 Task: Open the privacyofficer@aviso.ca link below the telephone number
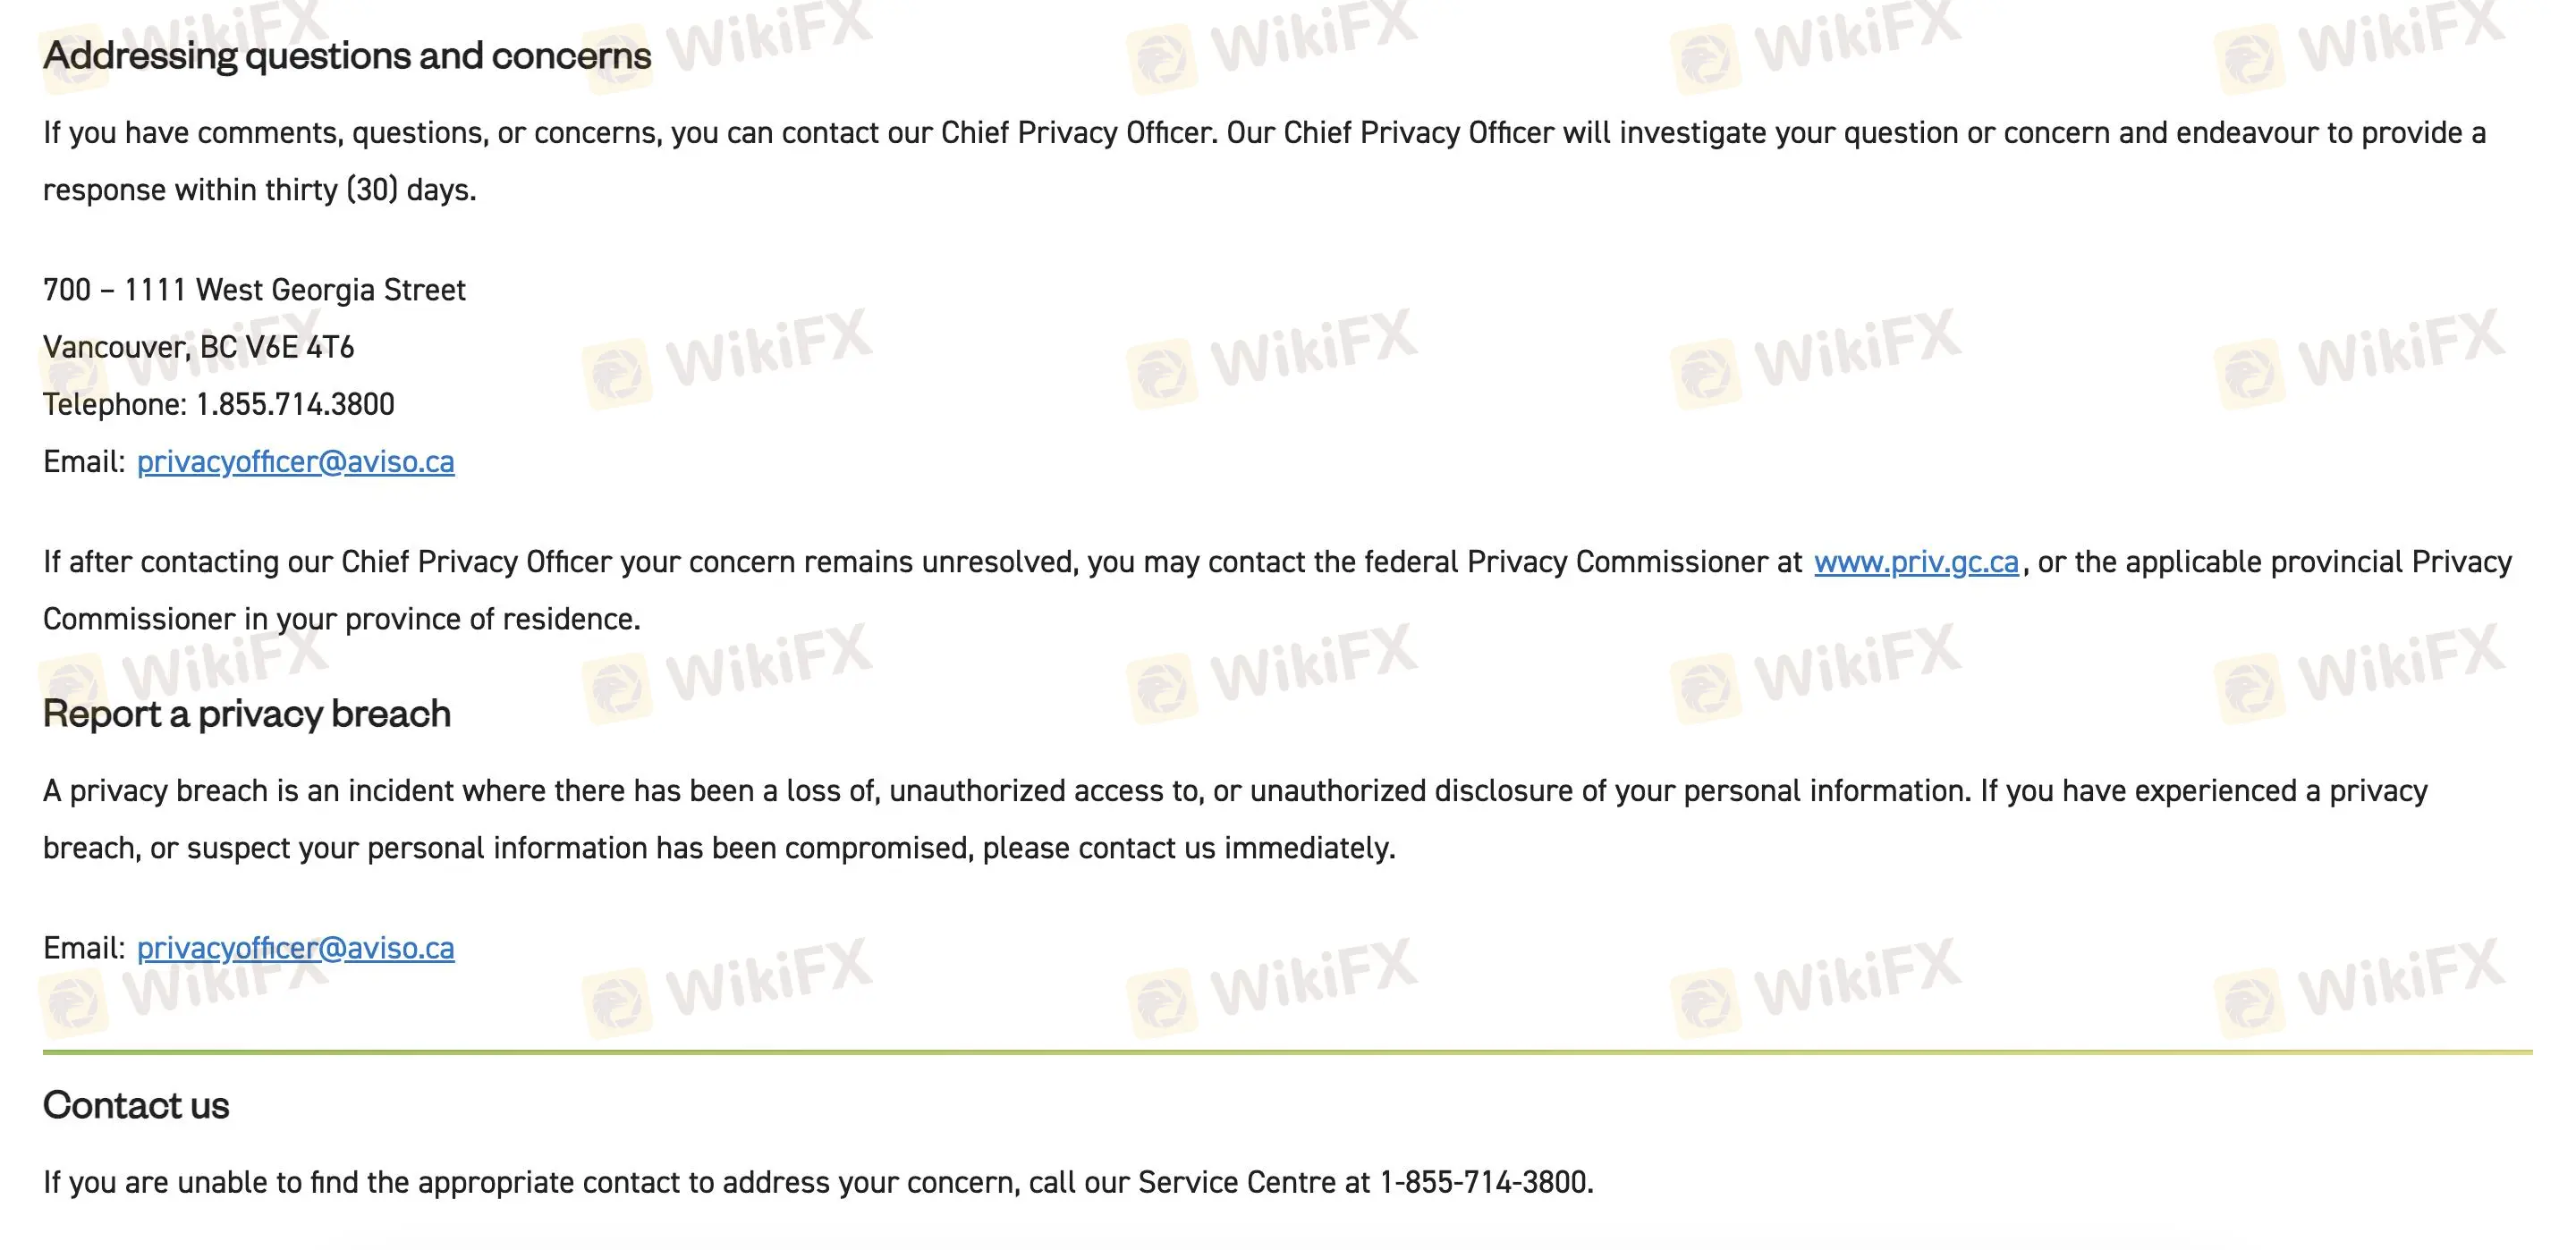[295, 462]
